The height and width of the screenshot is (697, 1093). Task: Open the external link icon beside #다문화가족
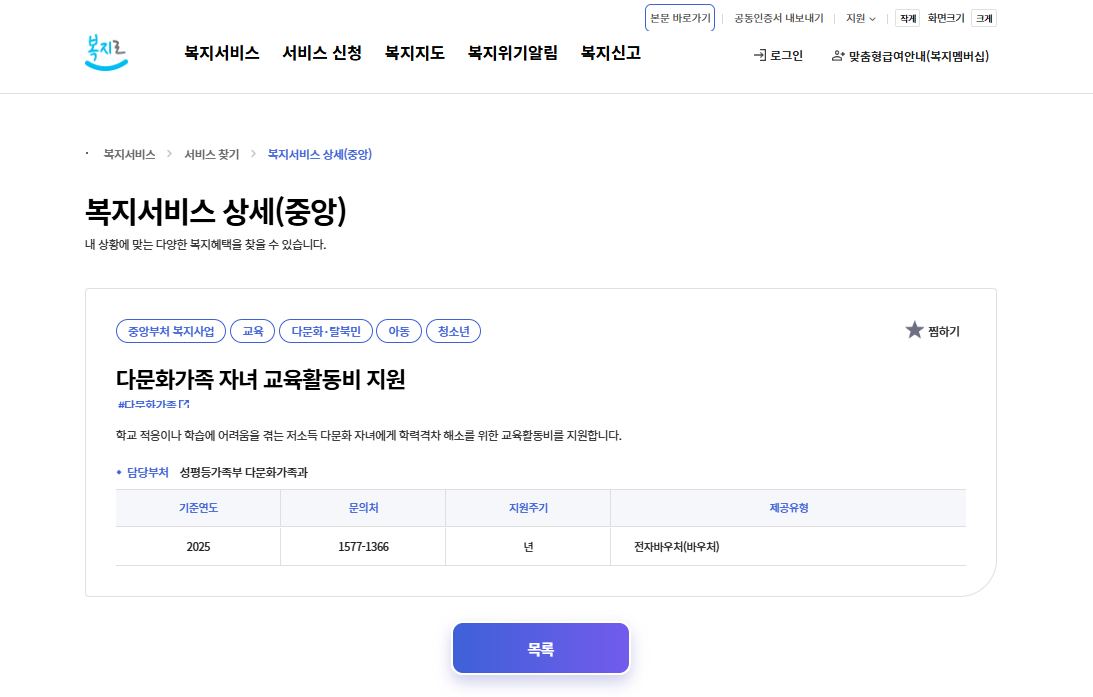[185, 403]
